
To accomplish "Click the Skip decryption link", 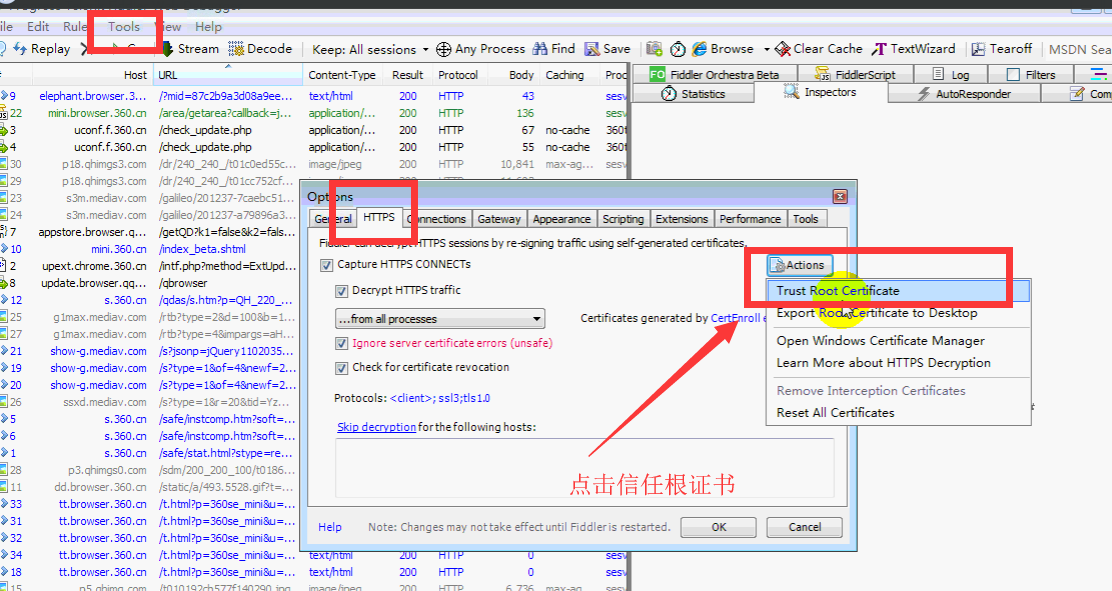I will (x=377, y=427).
